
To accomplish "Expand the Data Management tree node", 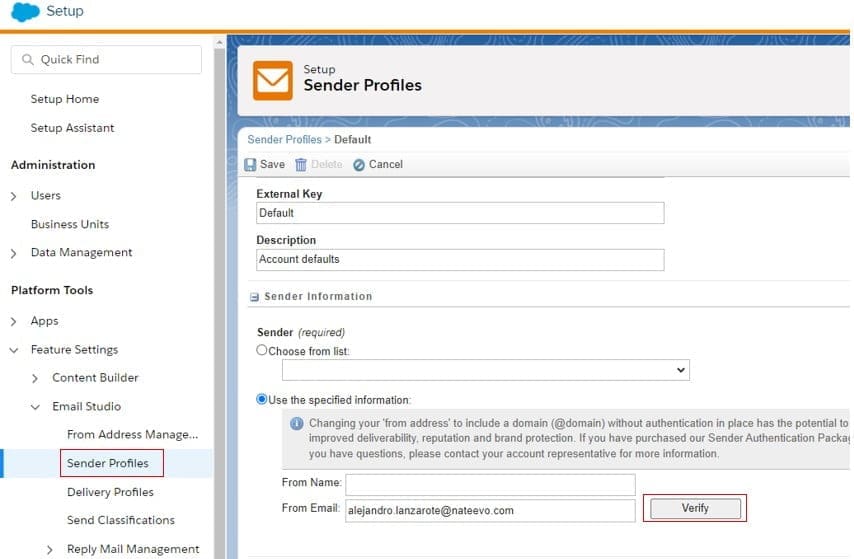I will point(14,253).
